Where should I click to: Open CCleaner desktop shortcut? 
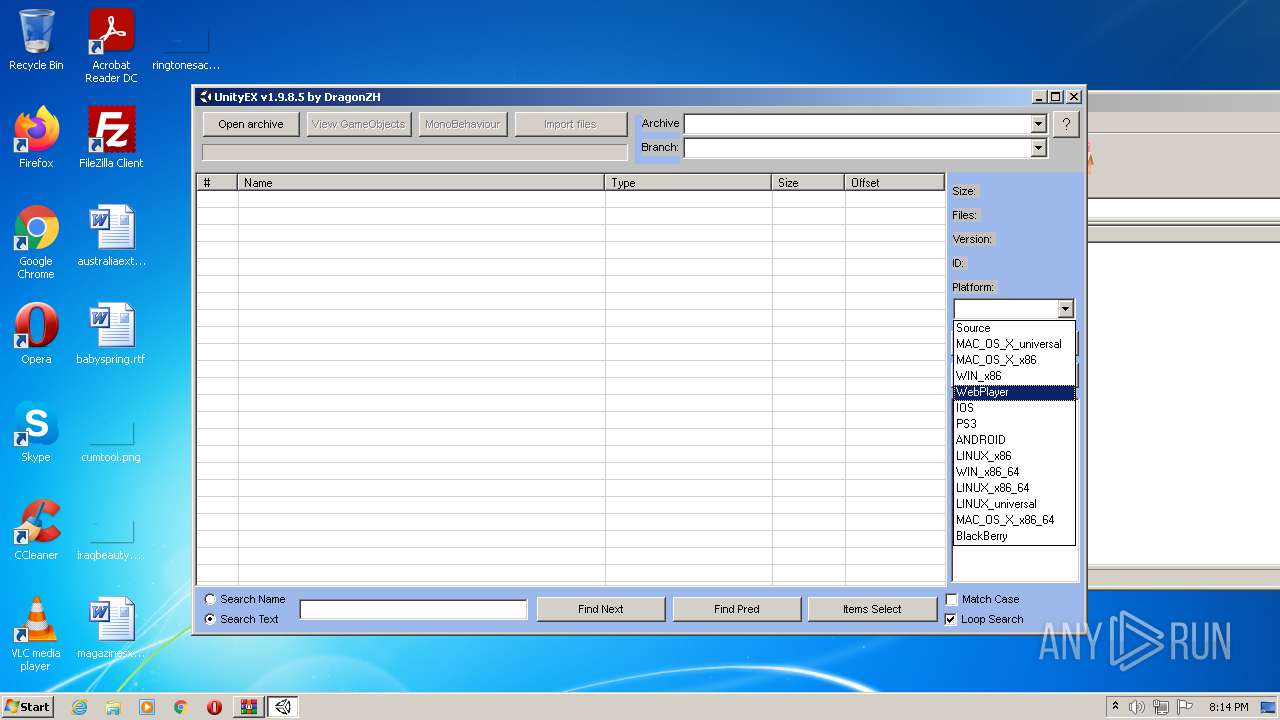(36, 530)
